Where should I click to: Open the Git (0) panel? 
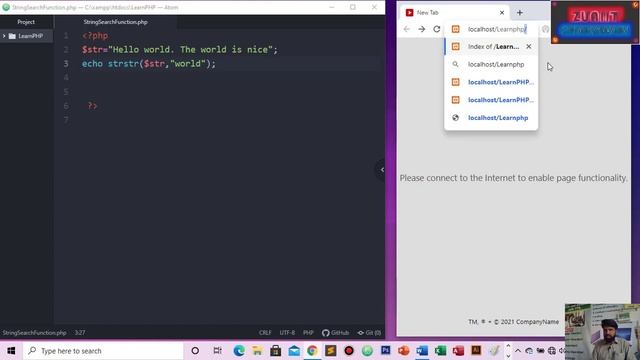(x=369, y=333)
